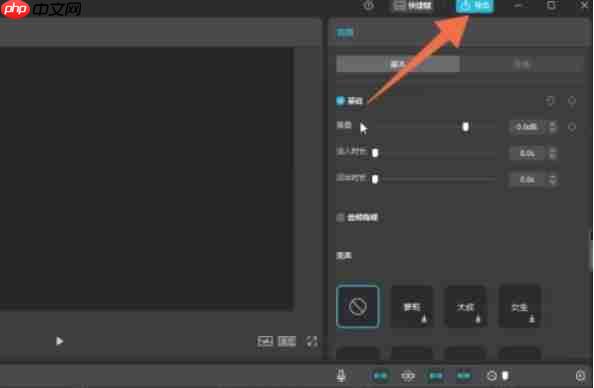Image resolution: width=594 pixels, height=388 pixels.
Task: Toggle the 基础 section checkbox
Action: point(340,101)
